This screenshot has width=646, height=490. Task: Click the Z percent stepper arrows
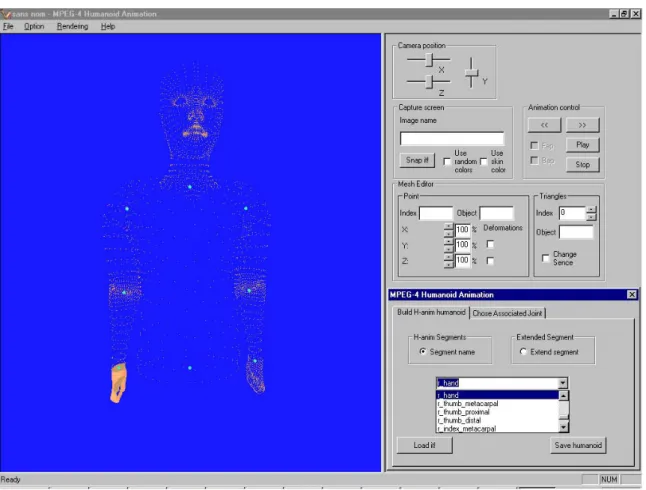coord(449,261)
